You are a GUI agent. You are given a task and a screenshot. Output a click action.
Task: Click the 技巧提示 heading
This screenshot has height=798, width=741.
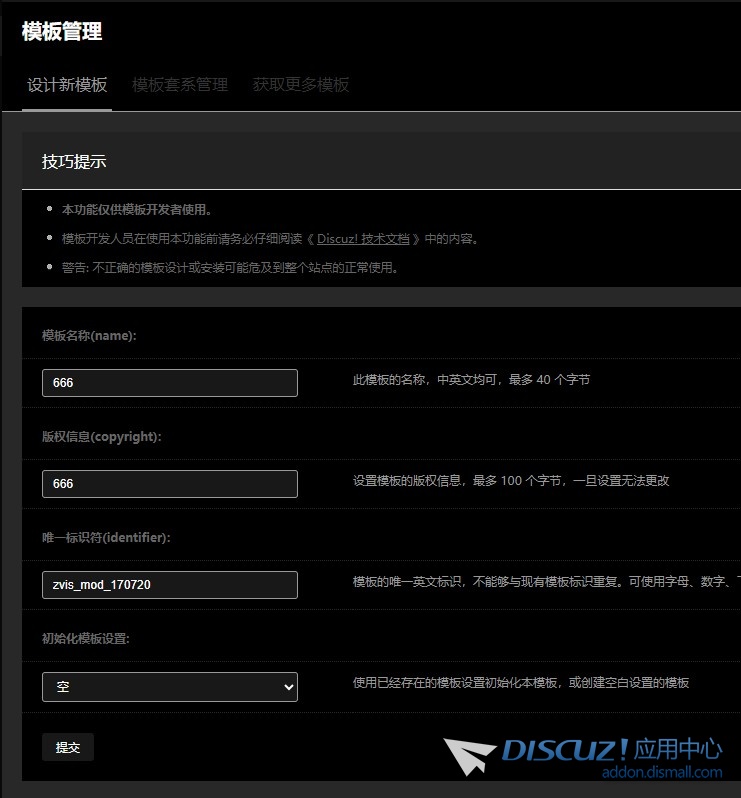[74, 162]
